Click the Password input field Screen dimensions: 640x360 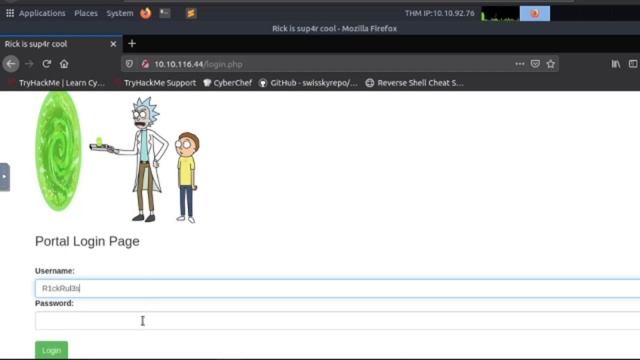click(x=337, y=321)
